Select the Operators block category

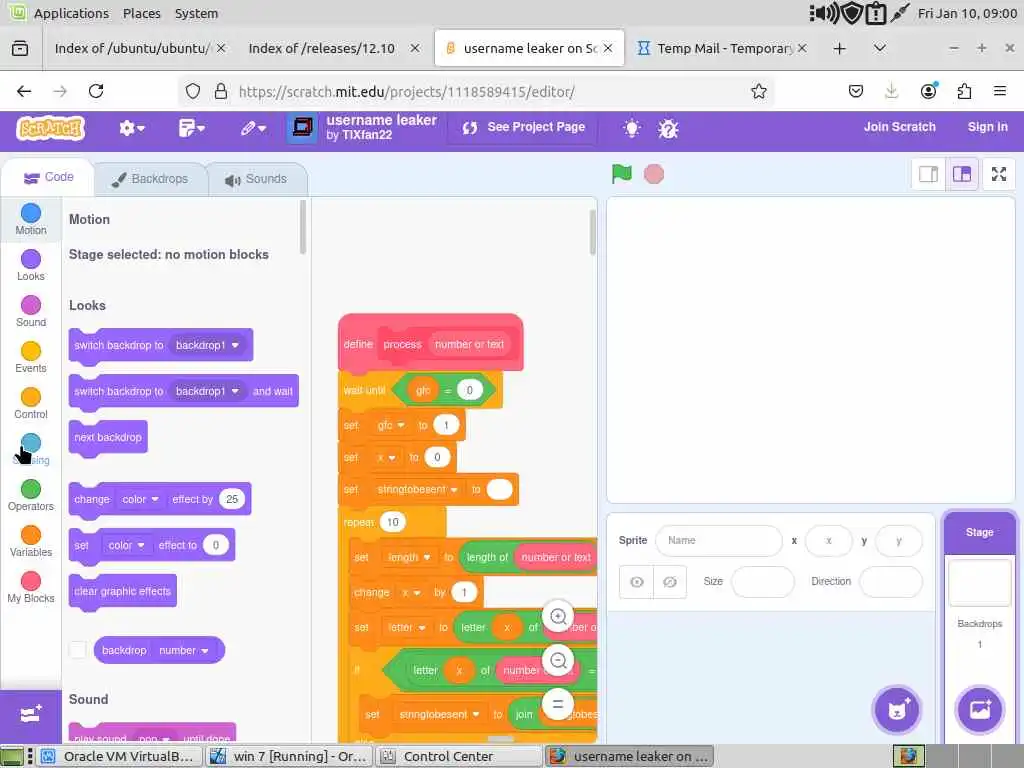pos(31,495)
